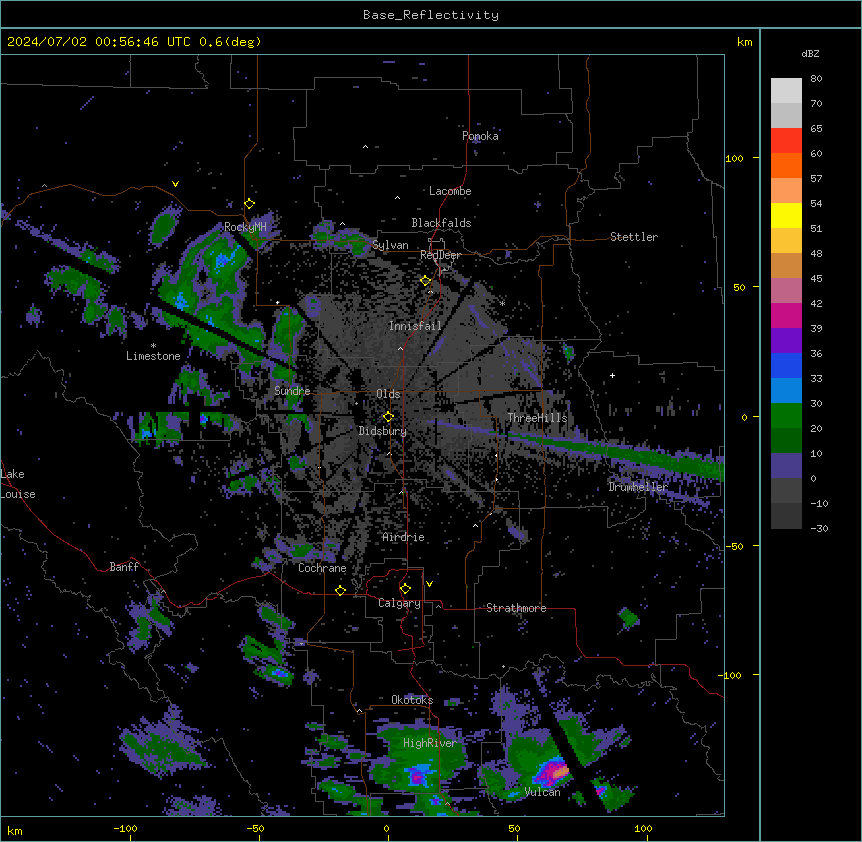The image size is (862, 842).
Task: Click the white plus marker south of Stettler
Action: coord(612,375)
